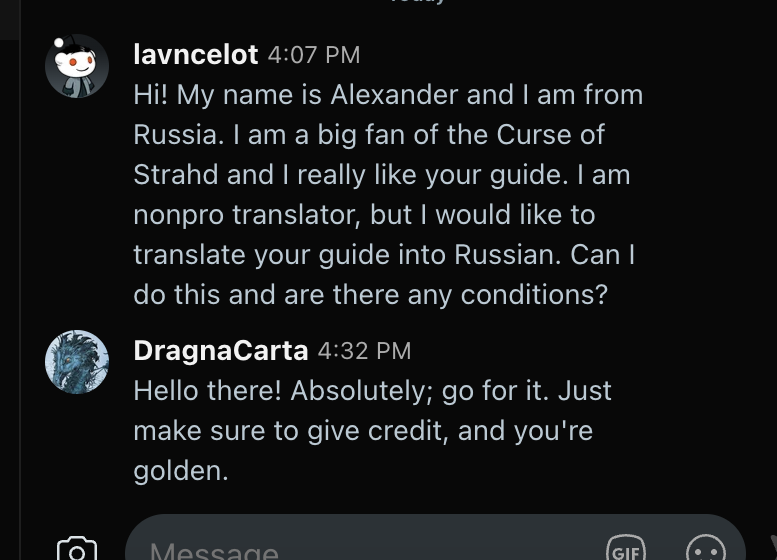777x560 pixels.
Task: Click the white status dot on lavncelot's avatar
Action: (x=58, y=43)
